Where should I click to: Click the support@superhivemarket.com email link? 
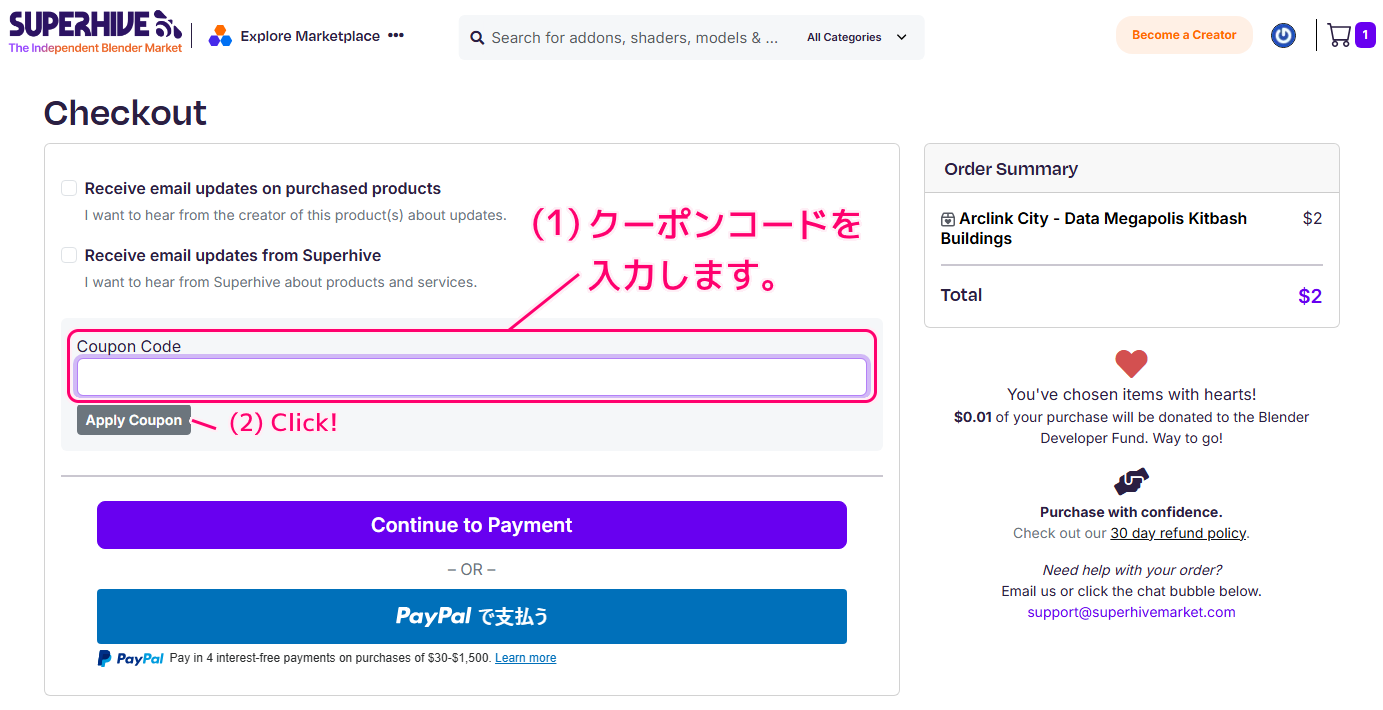1131,612
